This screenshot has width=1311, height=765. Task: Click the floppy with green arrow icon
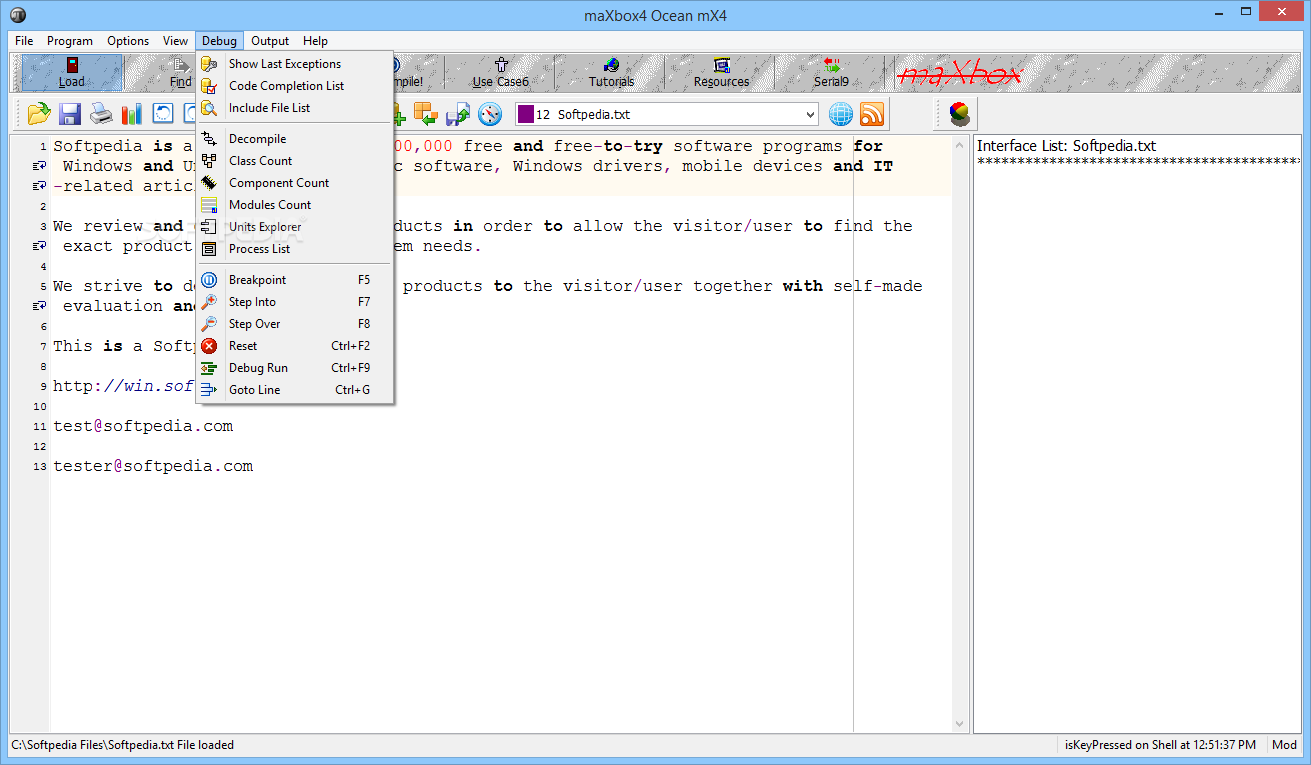pos(458,114)
